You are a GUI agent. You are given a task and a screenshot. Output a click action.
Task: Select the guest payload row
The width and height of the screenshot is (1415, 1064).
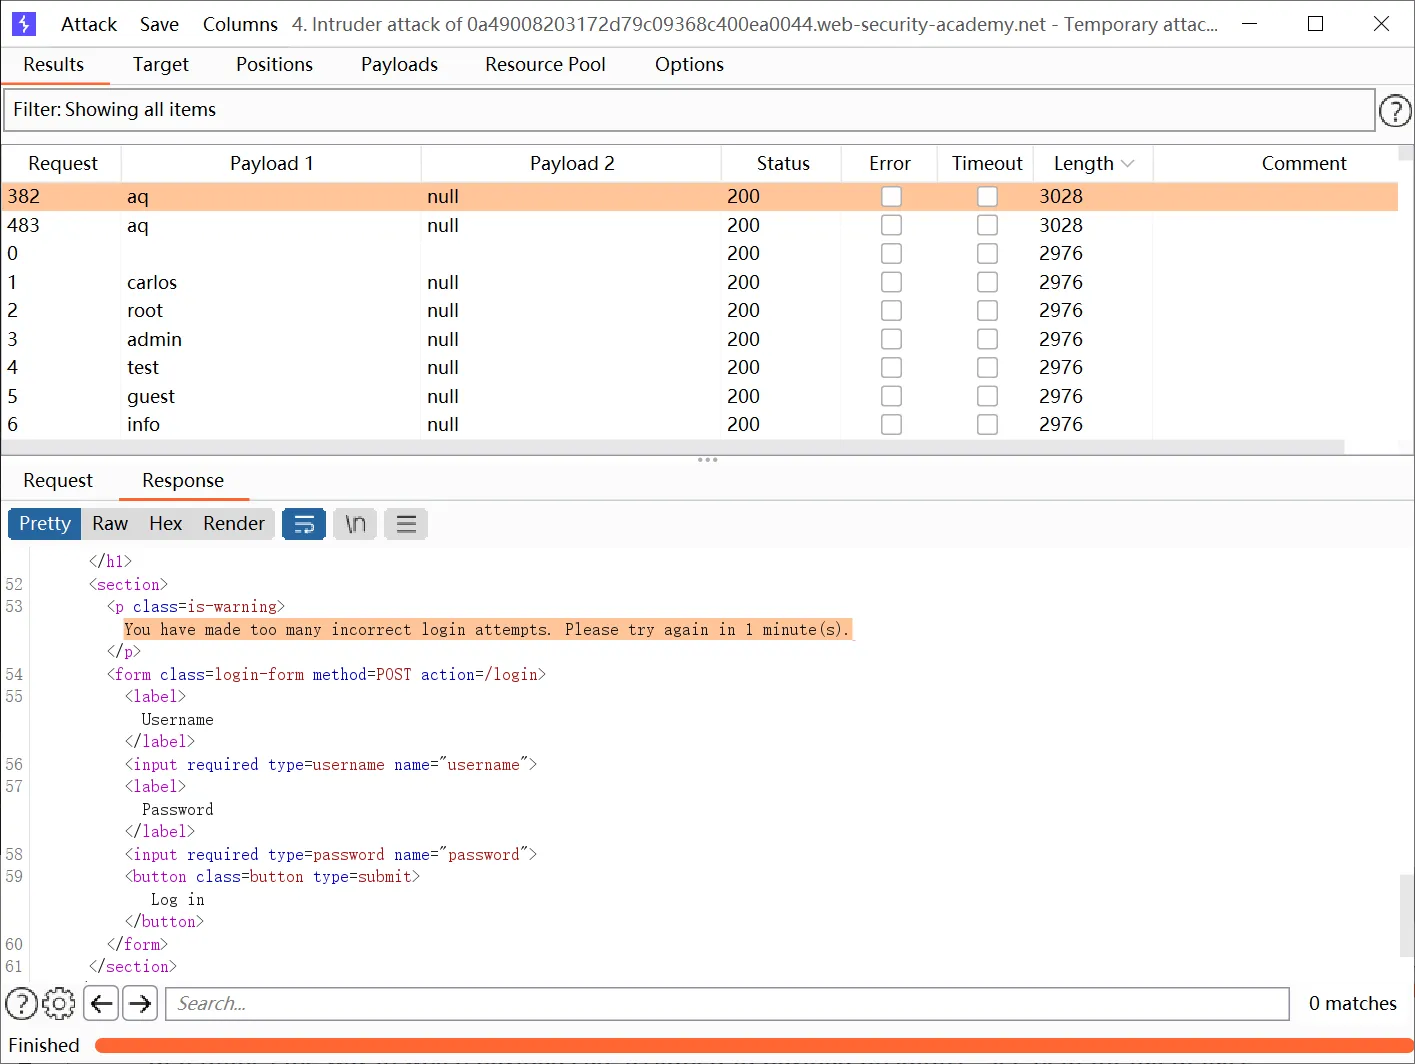click(x=699, y=396)
